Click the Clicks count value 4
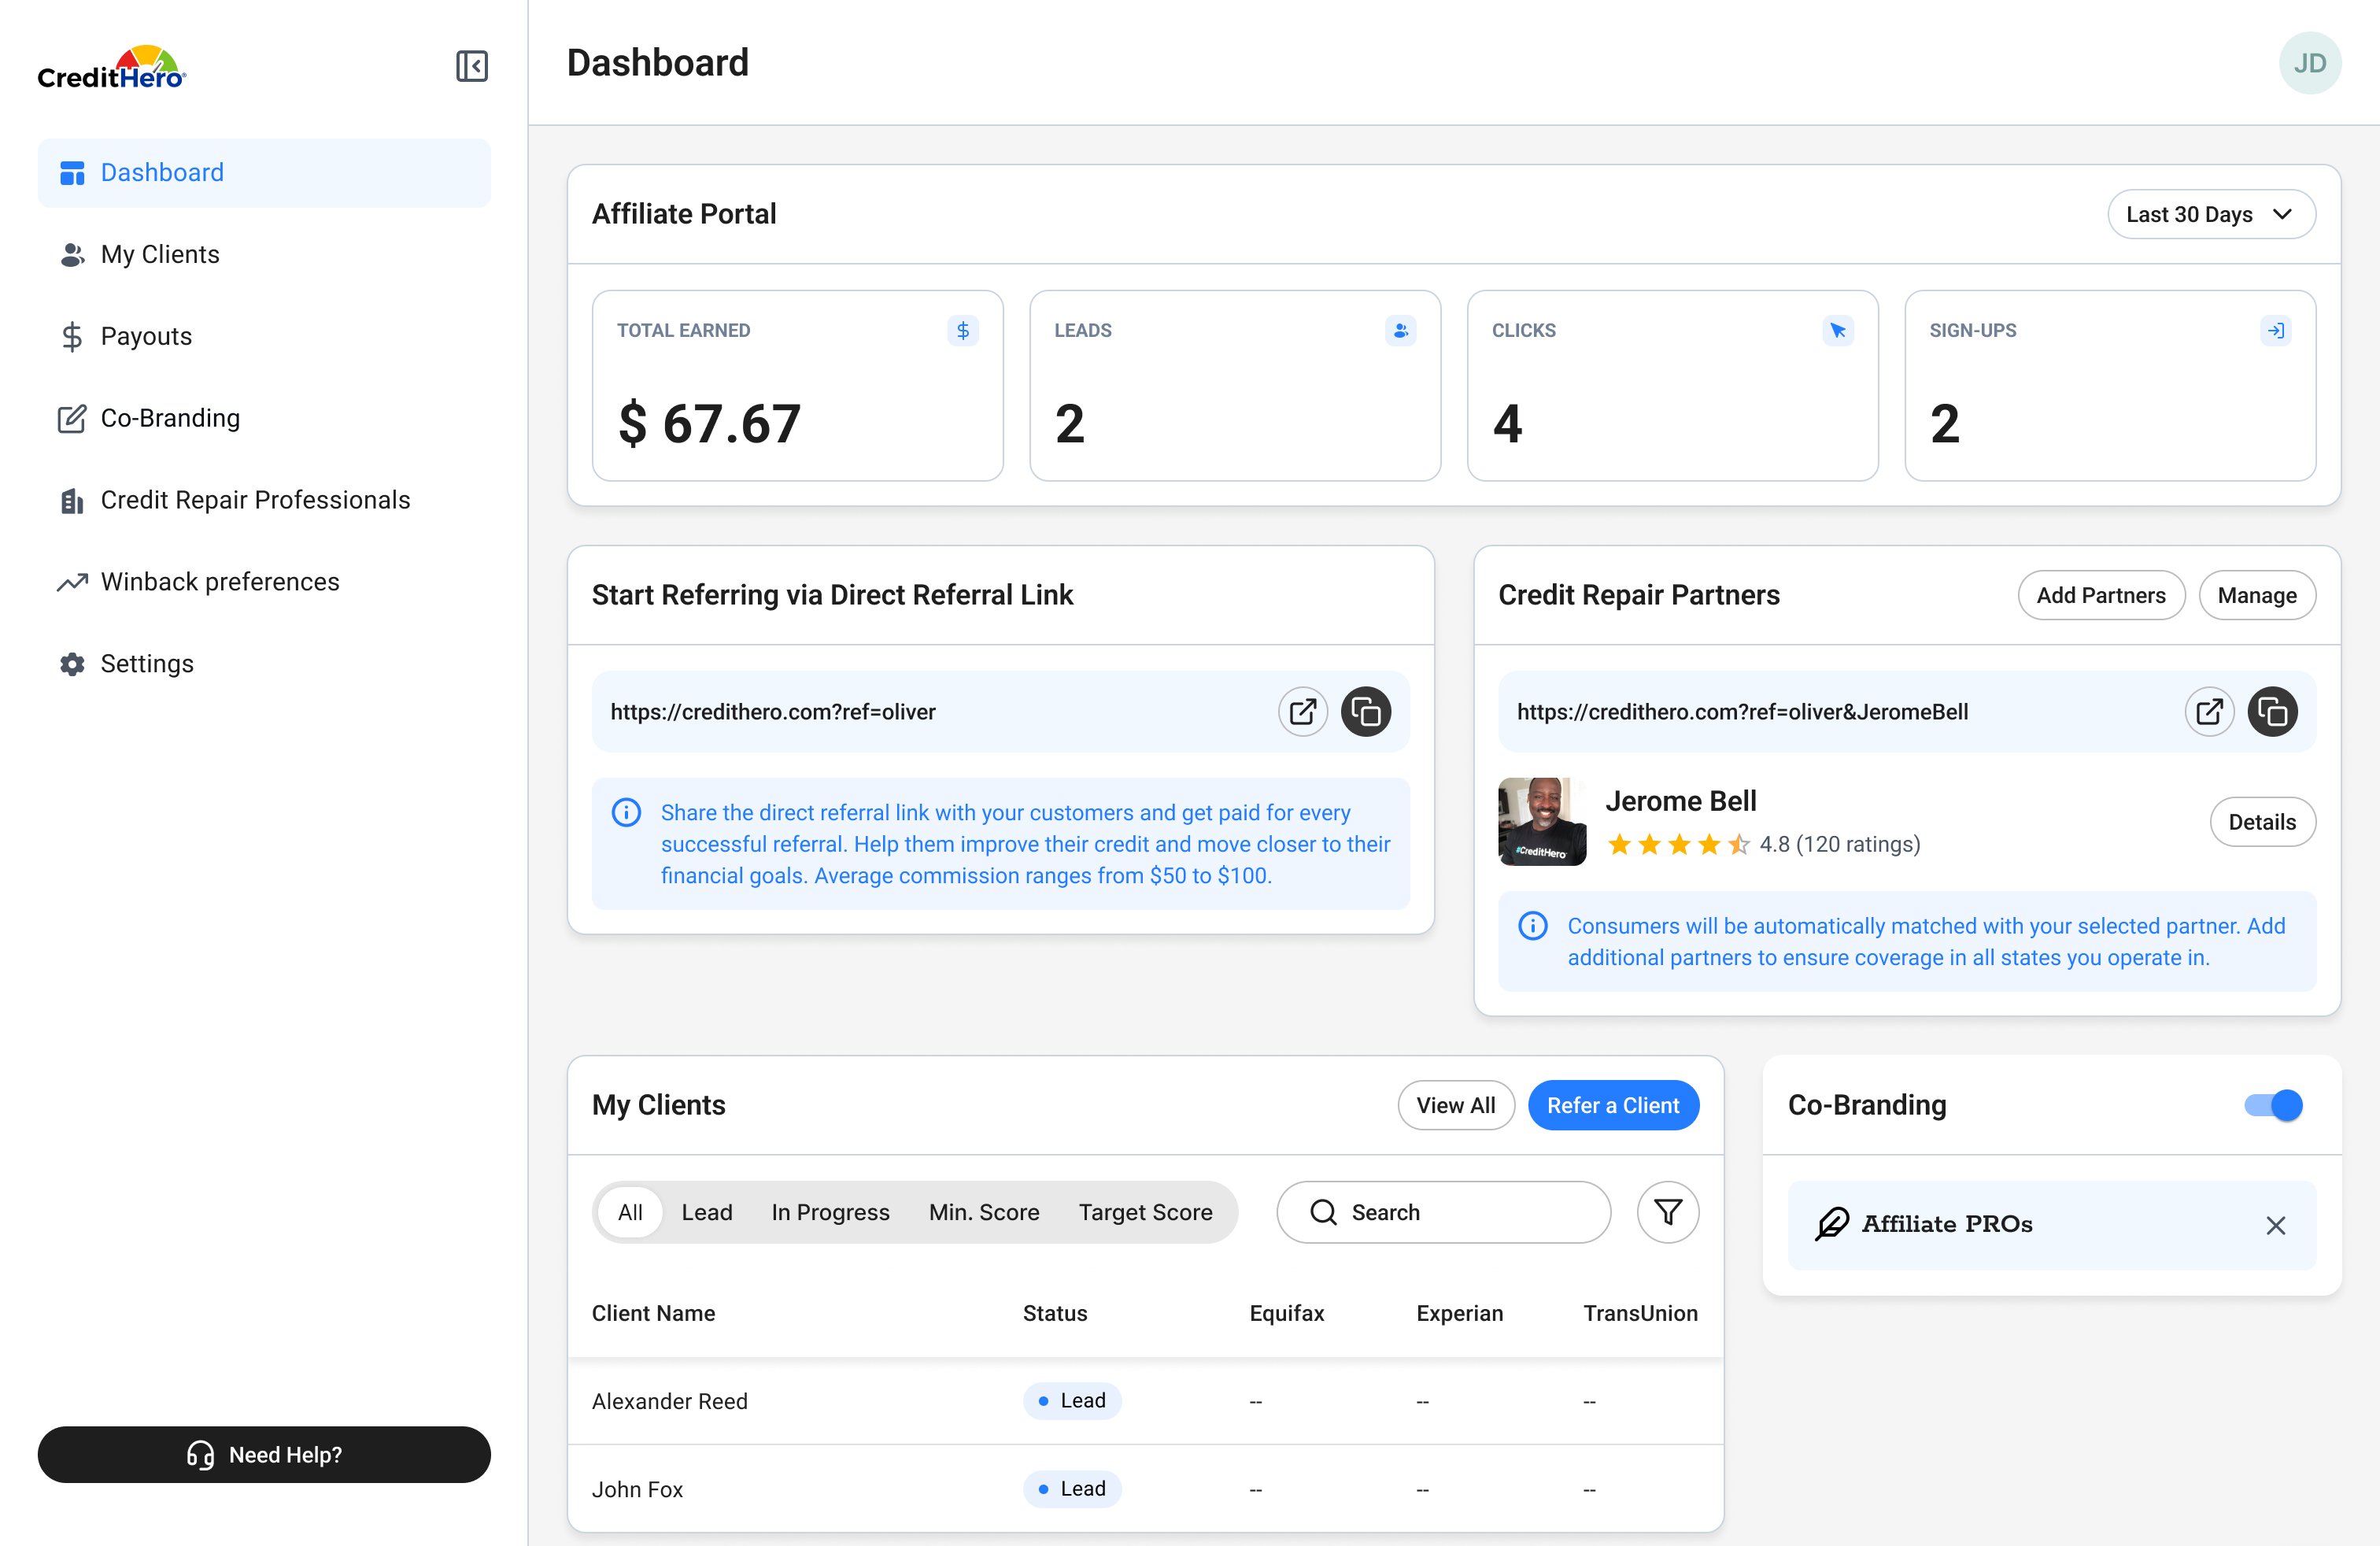Viewport: 2380px width, 1546px height. click(1507, 423)
